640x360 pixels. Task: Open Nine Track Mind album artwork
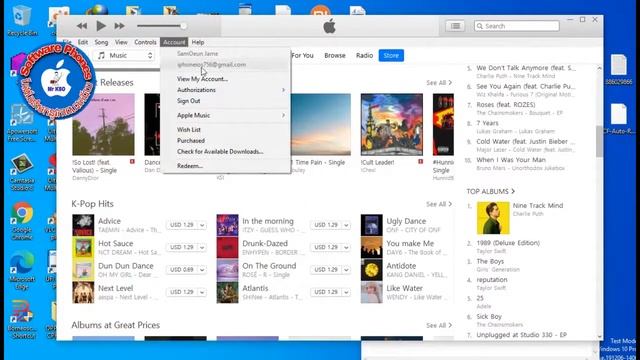point(493,218)
